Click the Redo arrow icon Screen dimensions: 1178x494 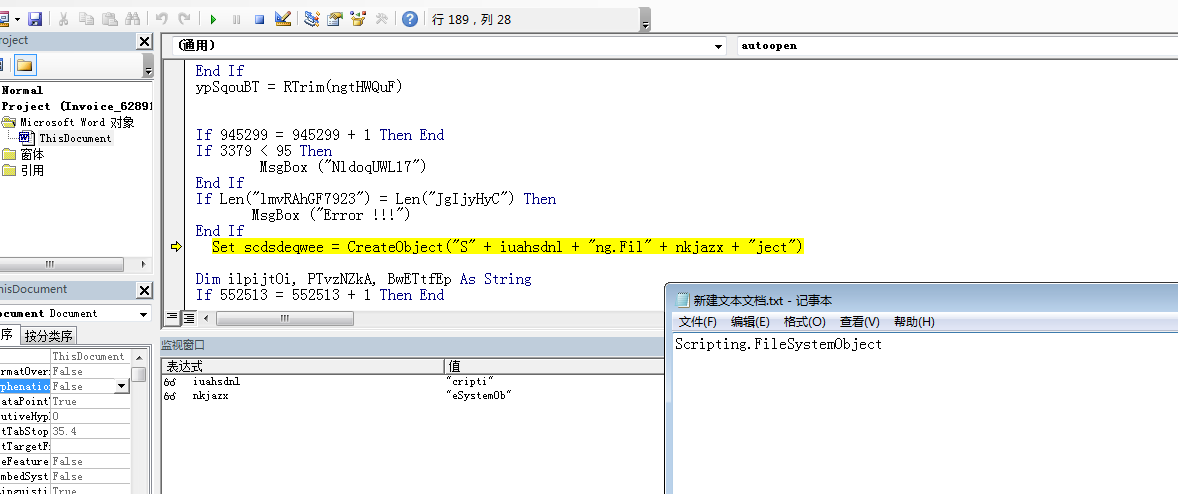coord(184,19)
